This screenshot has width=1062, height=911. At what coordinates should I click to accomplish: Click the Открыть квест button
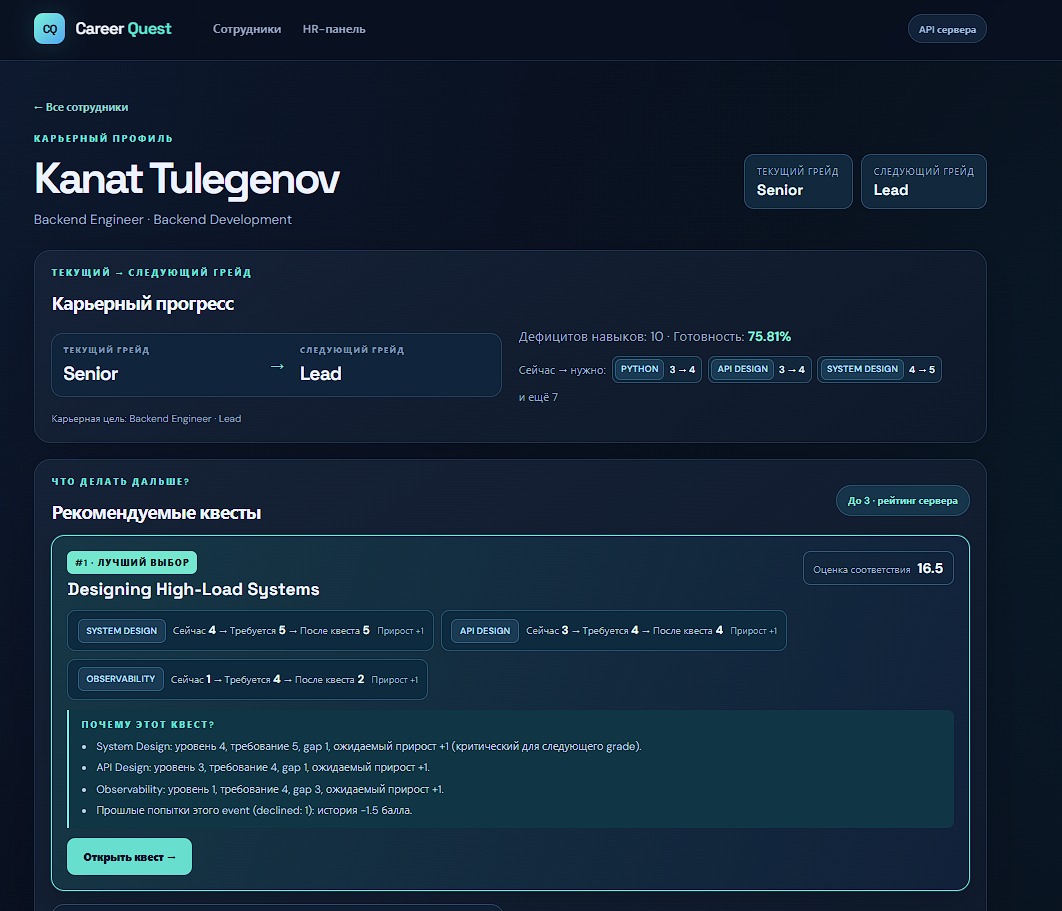point(129,857)
